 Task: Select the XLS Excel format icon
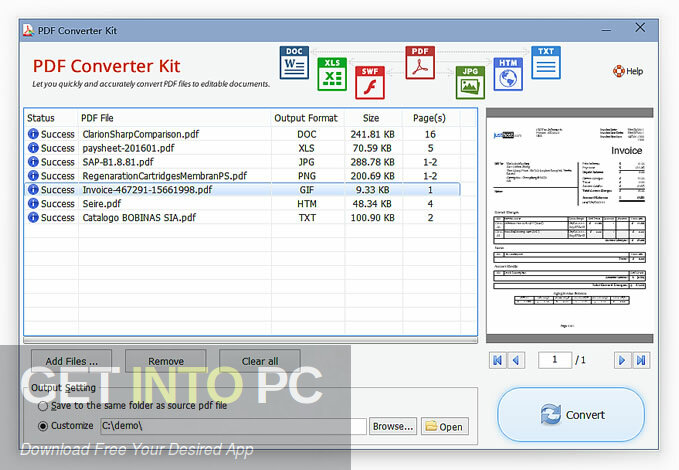pos(332,74)
